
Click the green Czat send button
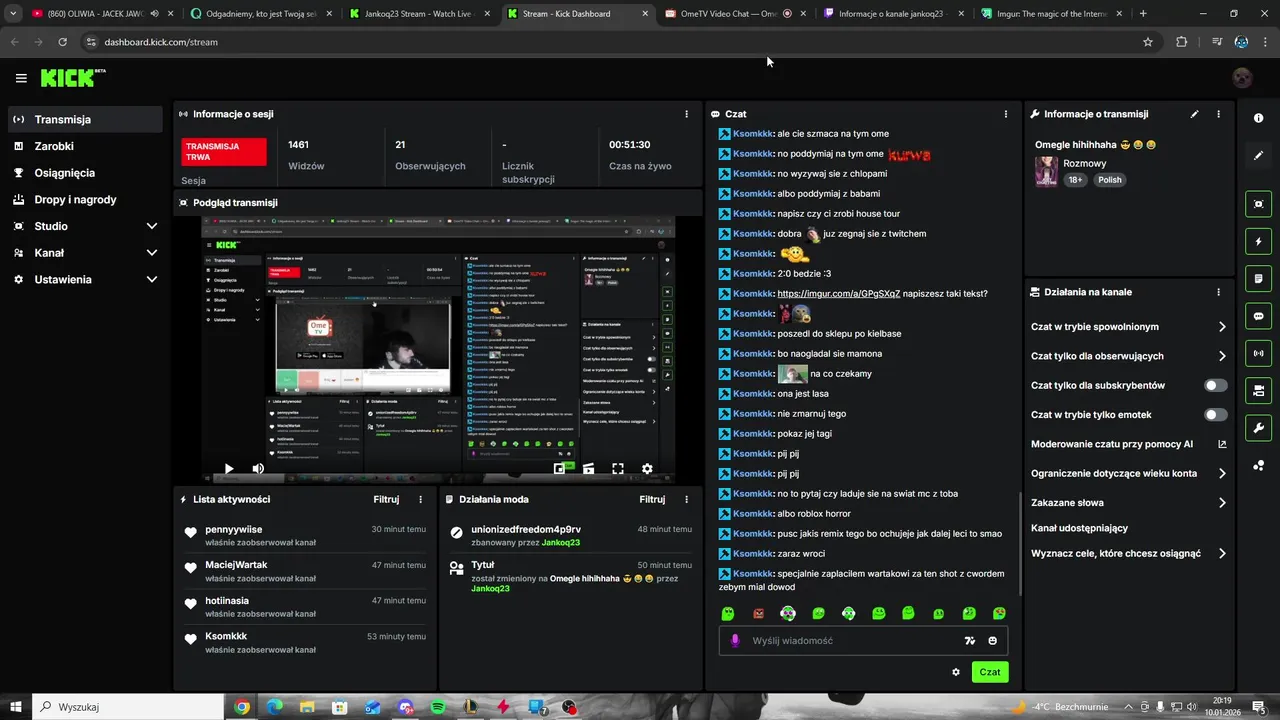tap(990, 672)
